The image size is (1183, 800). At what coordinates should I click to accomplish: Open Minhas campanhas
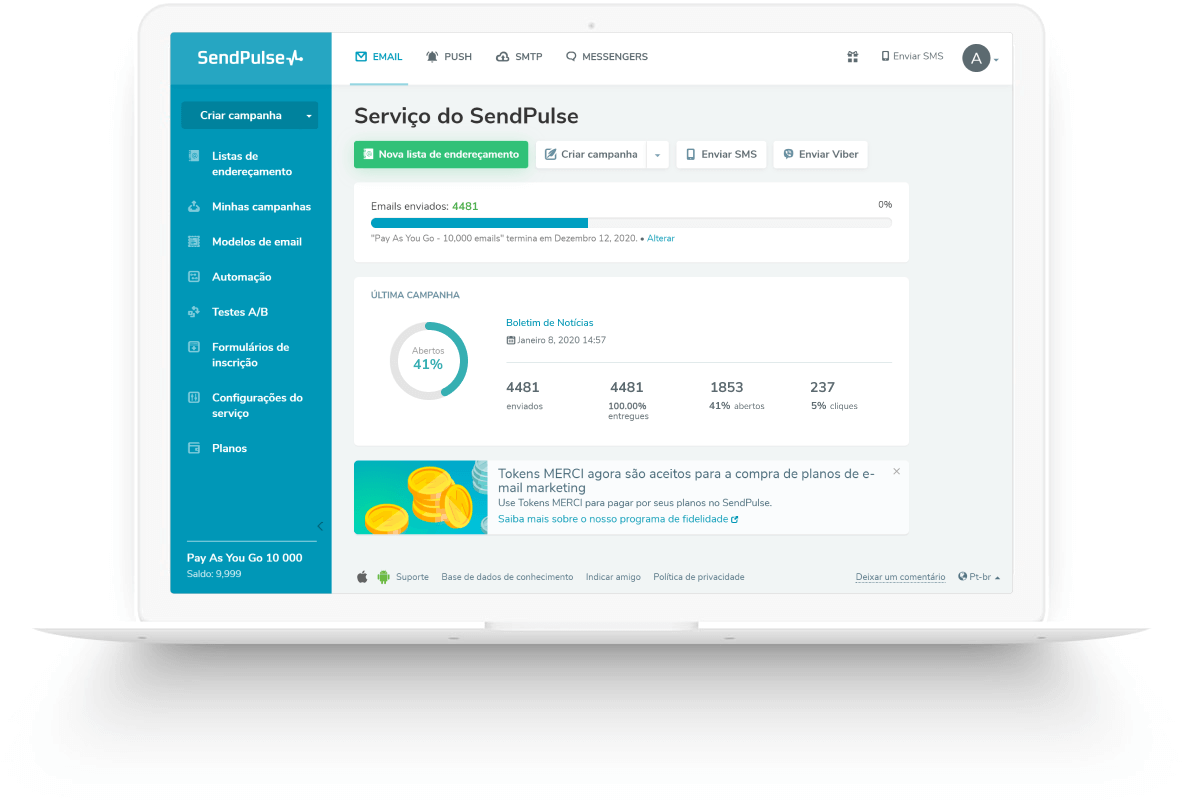261,207
